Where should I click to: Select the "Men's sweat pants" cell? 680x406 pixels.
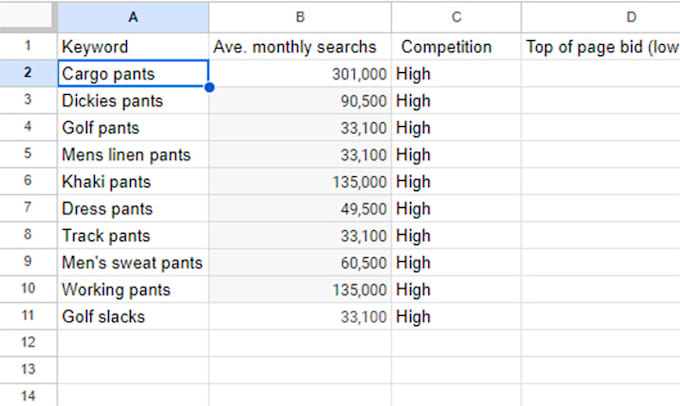133,262
